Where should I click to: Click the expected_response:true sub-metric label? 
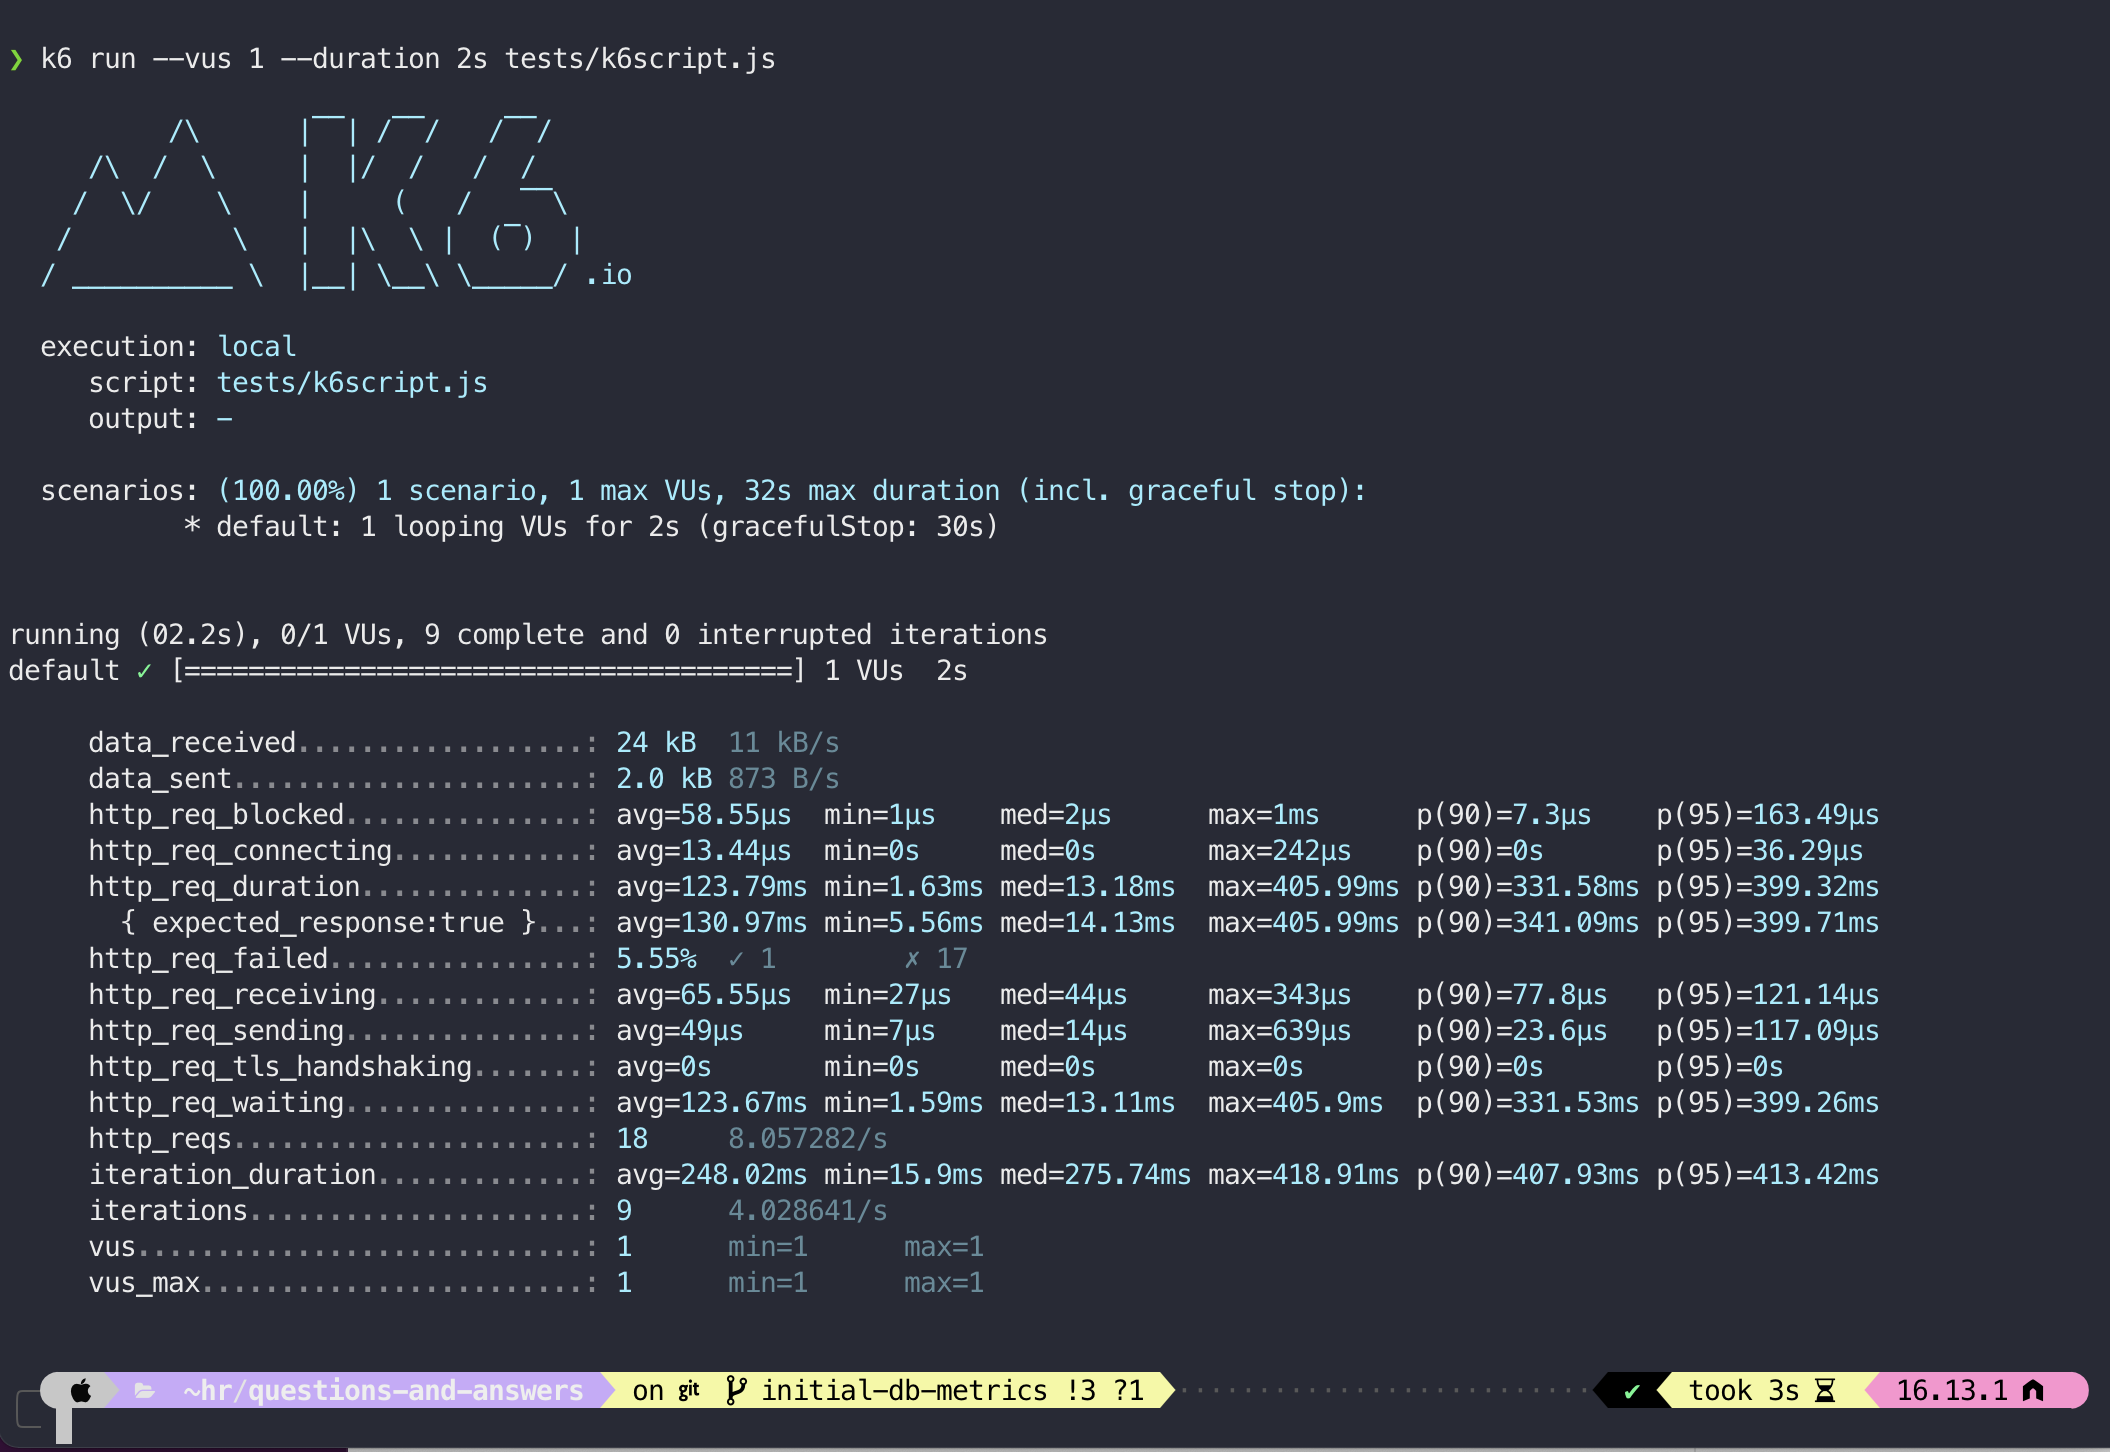pyautogui.click(x=328, y=923)
